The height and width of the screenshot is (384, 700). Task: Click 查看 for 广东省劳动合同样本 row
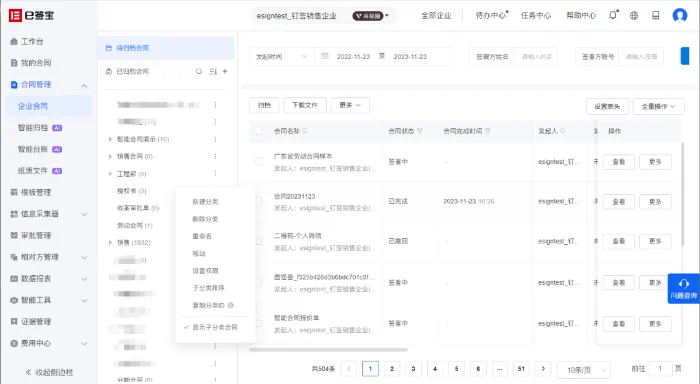point(619,162)
